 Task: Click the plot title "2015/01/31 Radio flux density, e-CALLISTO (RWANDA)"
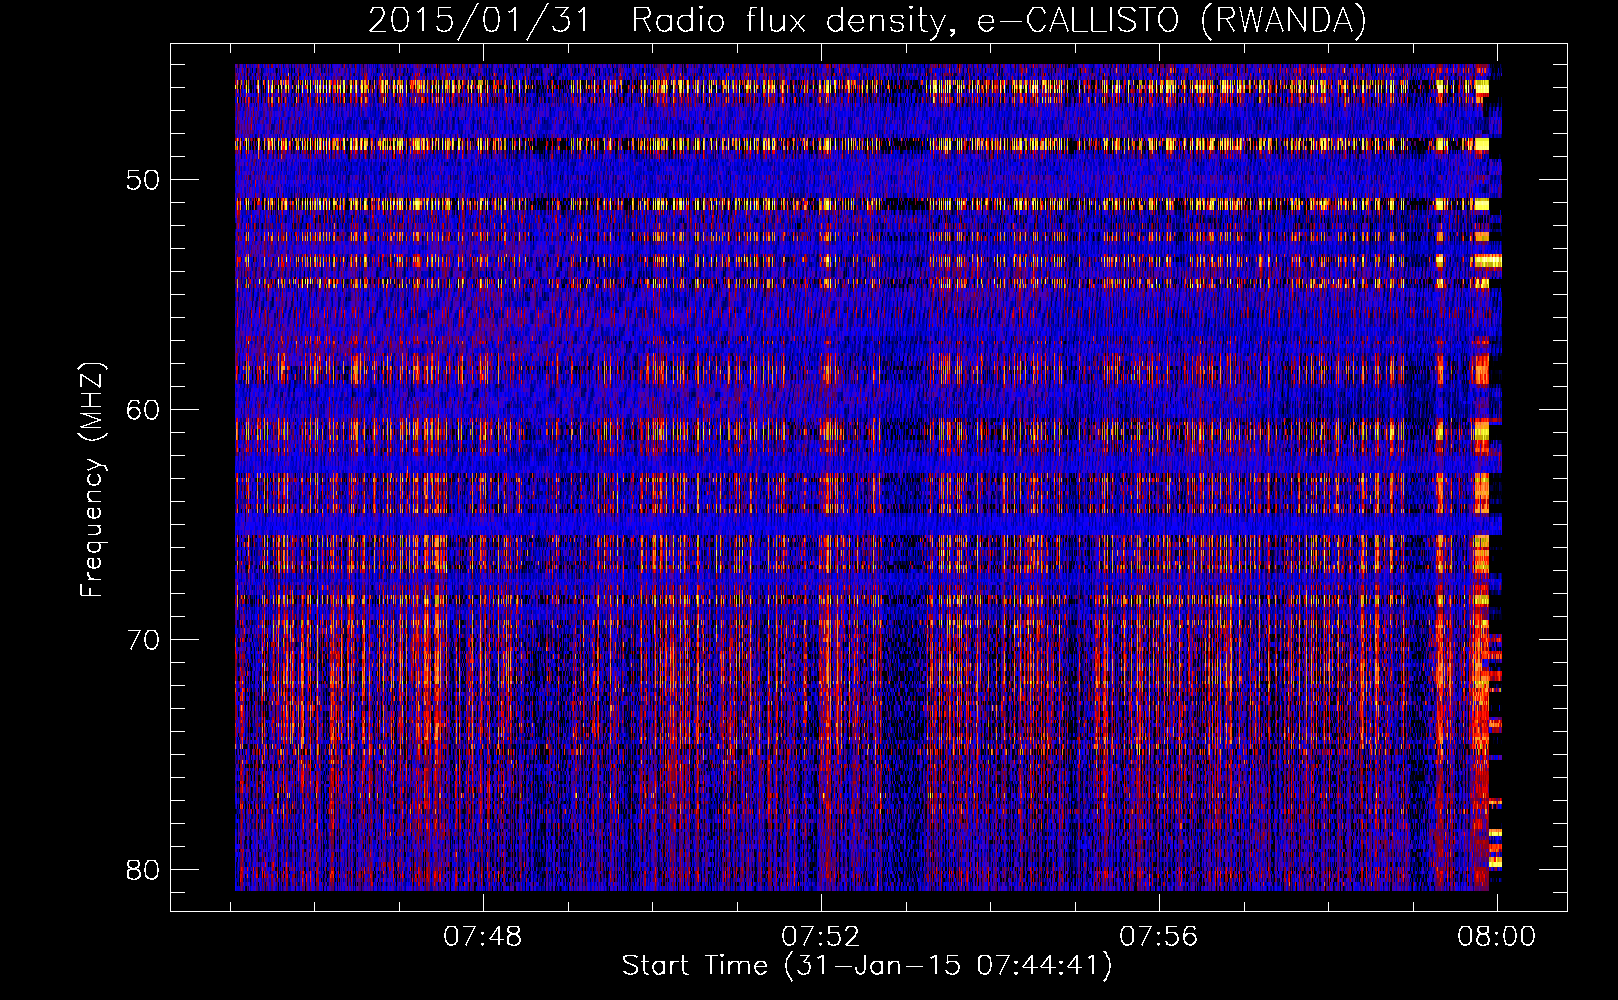[x=867, y=21]
